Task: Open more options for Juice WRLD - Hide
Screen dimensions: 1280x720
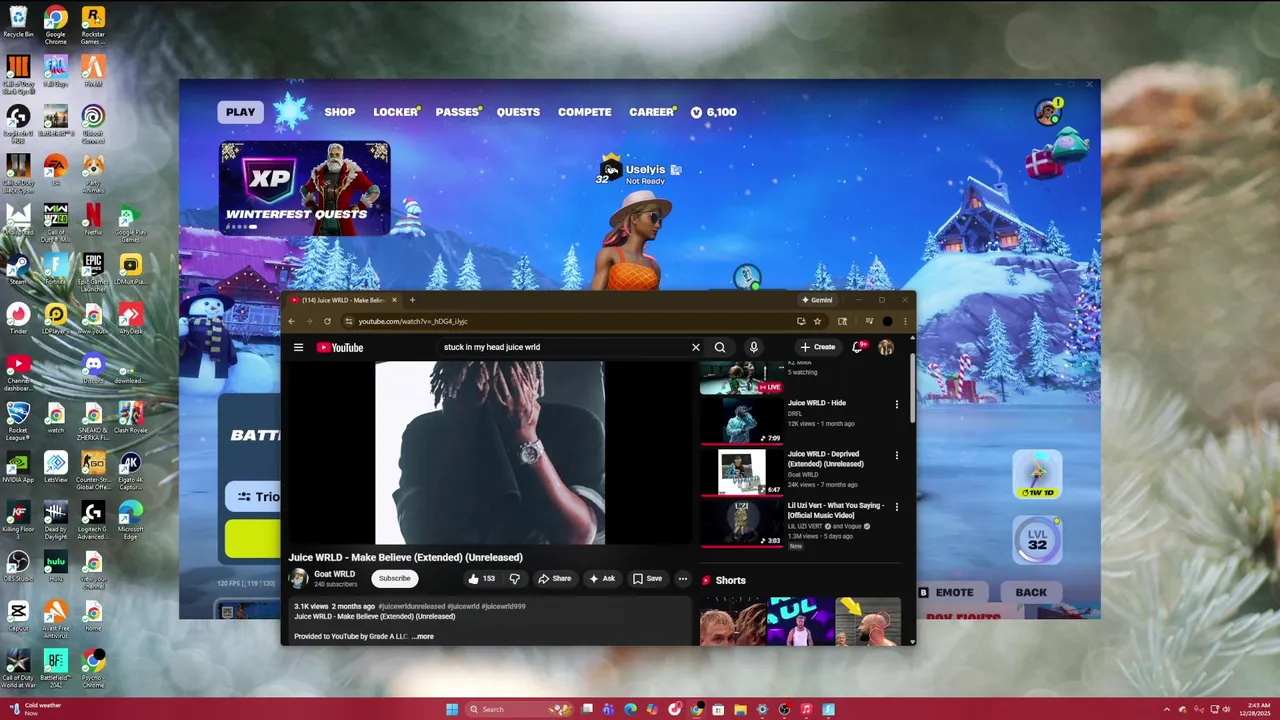Action: point(896,405)
